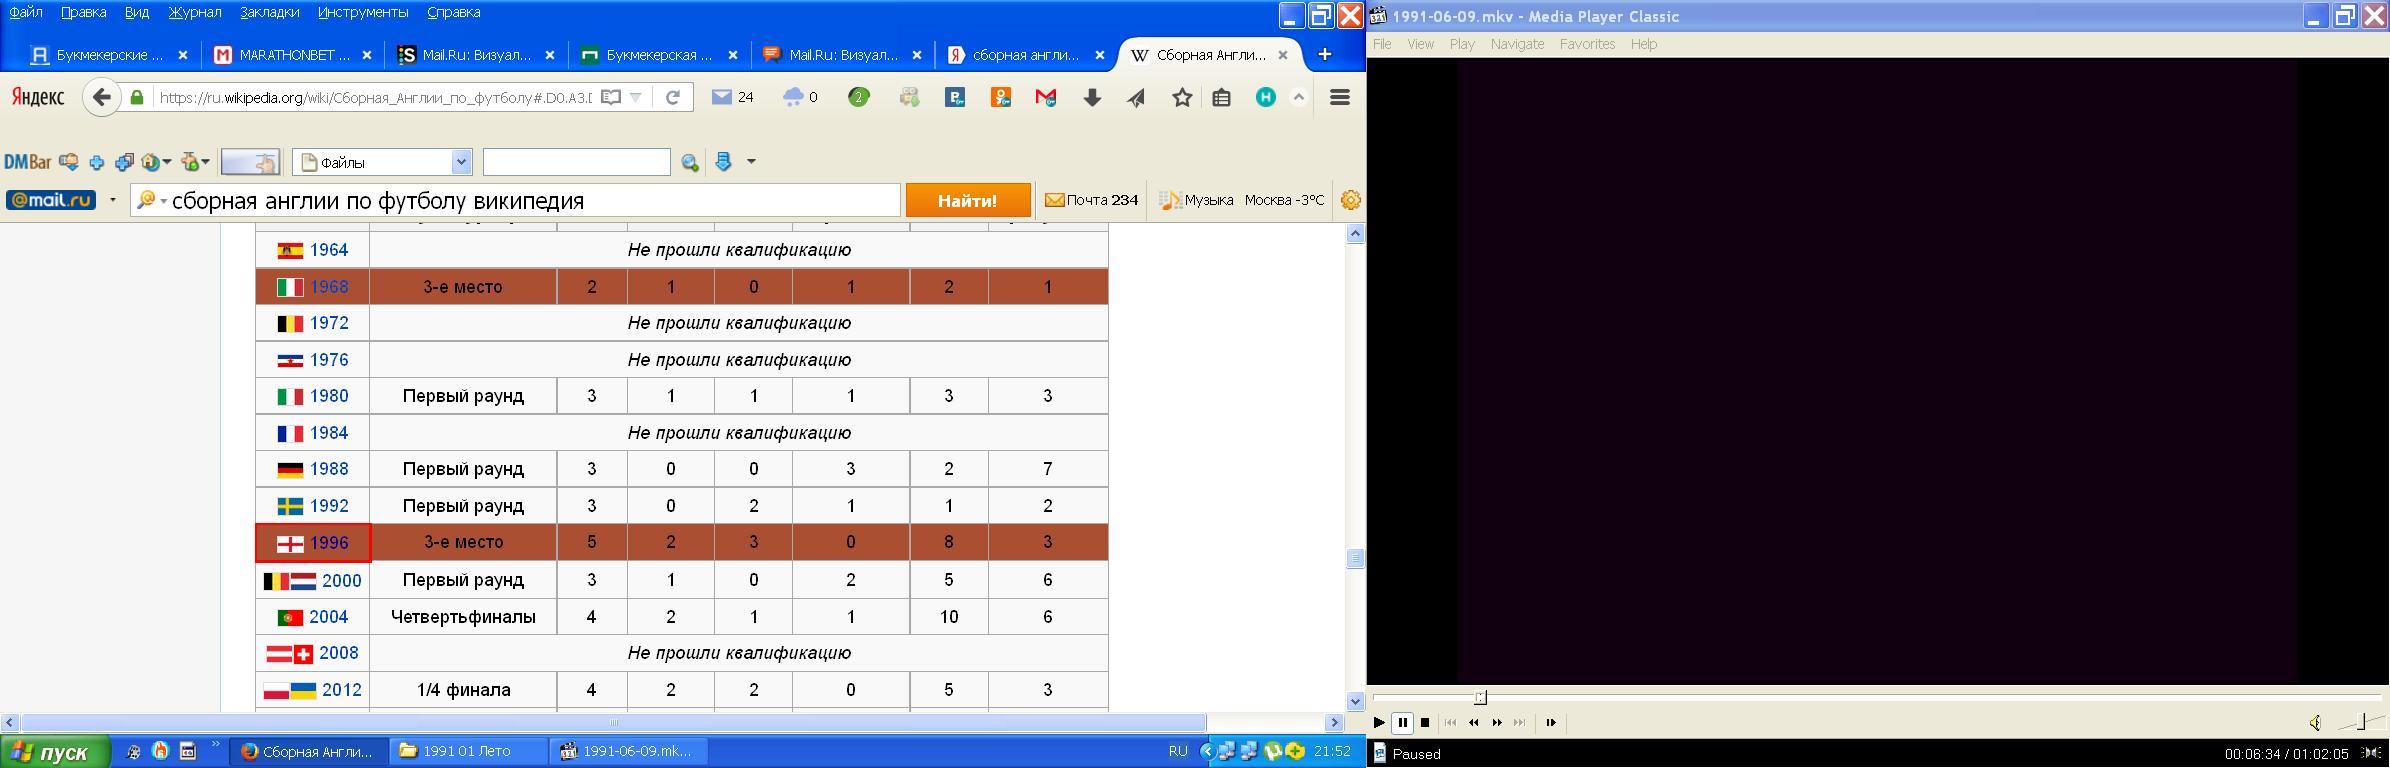Image resolution: width=2390 pixels, height=768 pixels.
Task: Bookmark this page with the star icon
Action: (1182, 97)
